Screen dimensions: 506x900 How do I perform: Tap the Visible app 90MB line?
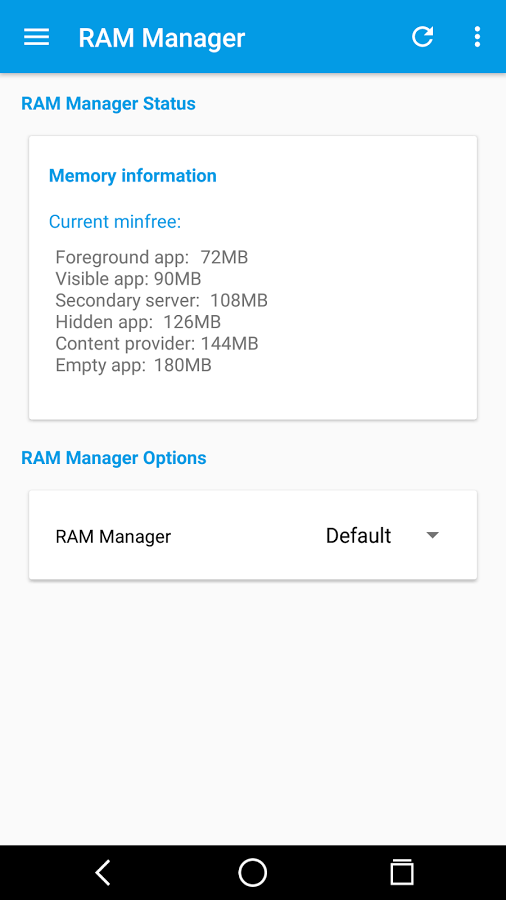click(128, 279)
